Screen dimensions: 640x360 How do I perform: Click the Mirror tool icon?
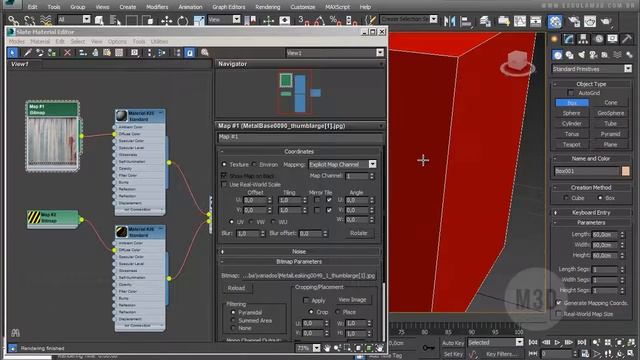coord(449,21)
